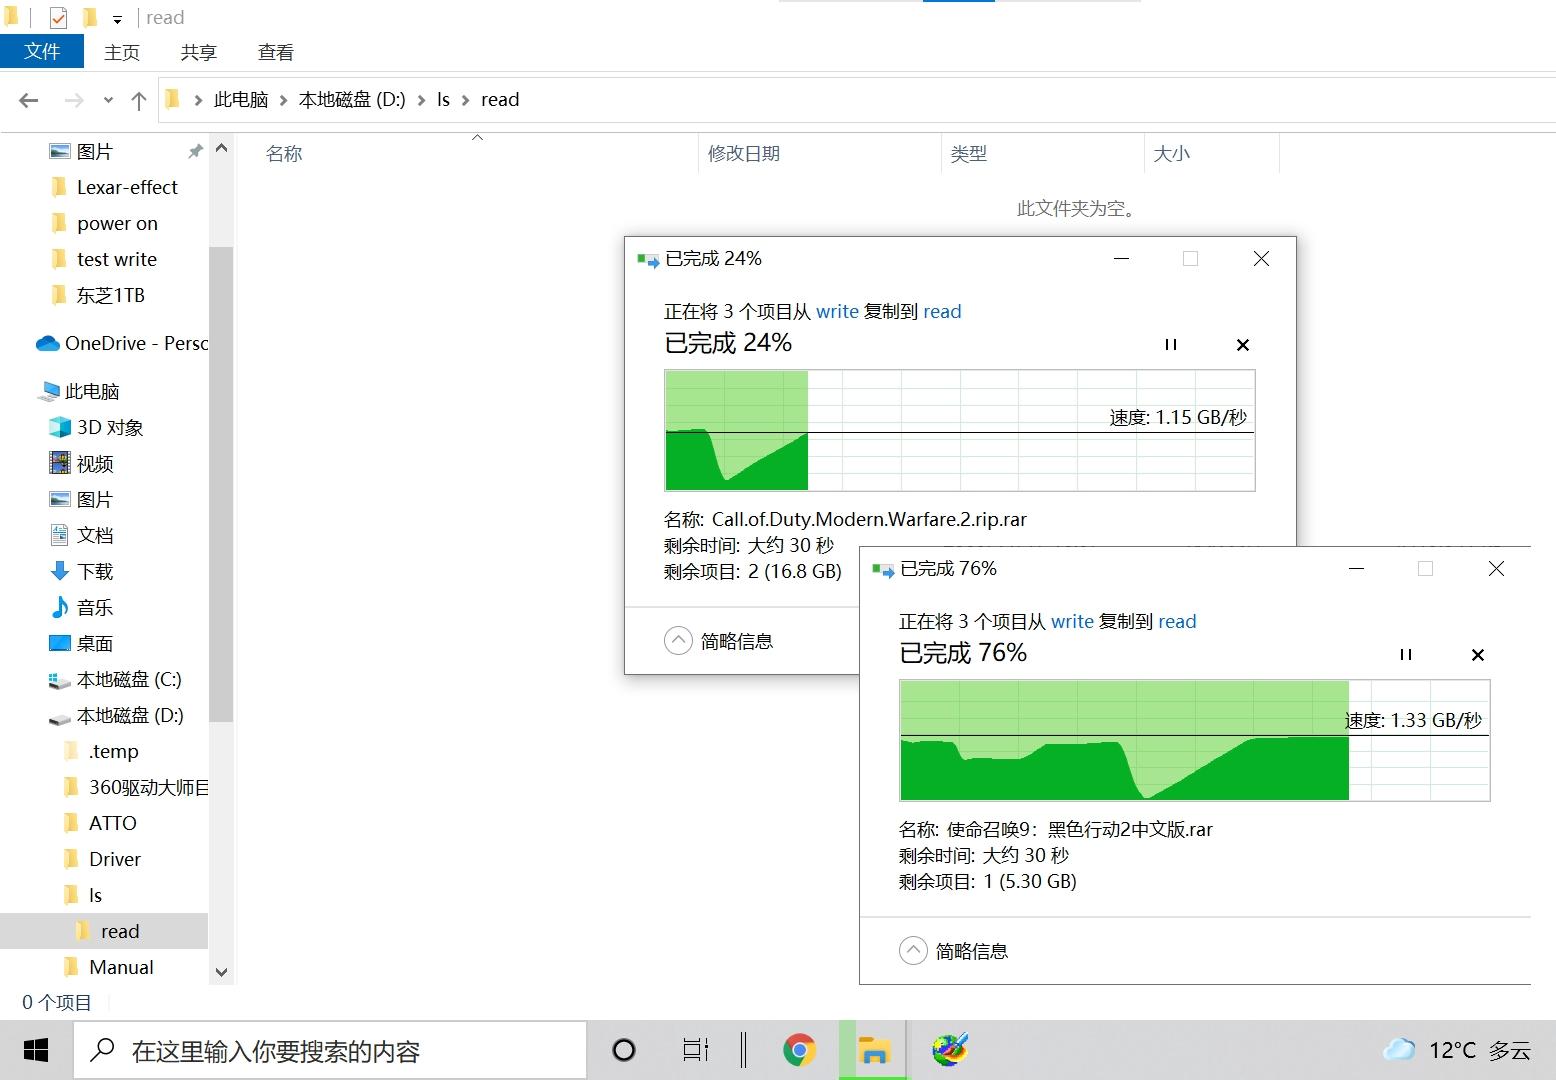Screen dimensions: 1556x1080
Task: Open the 主页 ribbon tab
Action: 121,51
